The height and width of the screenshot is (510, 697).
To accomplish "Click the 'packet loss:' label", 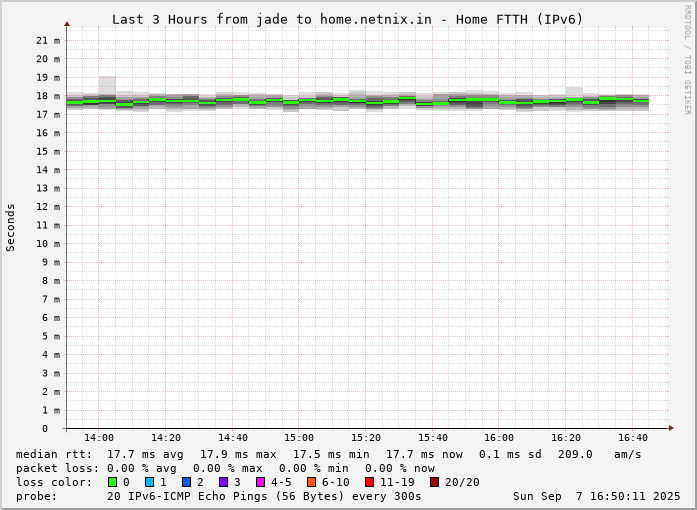I will 58,468.
